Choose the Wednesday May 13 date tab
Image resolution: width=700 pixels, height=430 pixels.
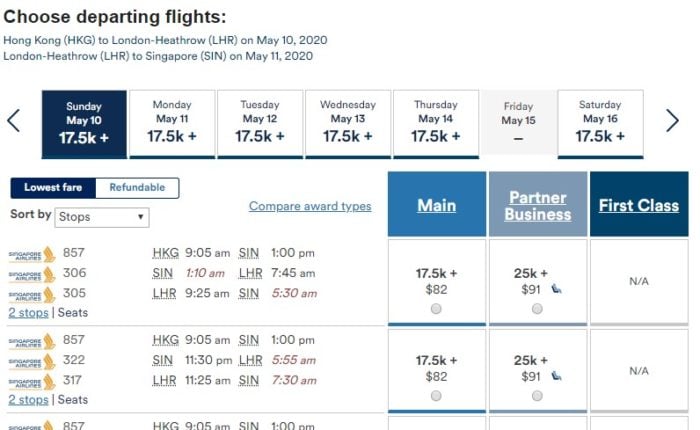(348, 124)
